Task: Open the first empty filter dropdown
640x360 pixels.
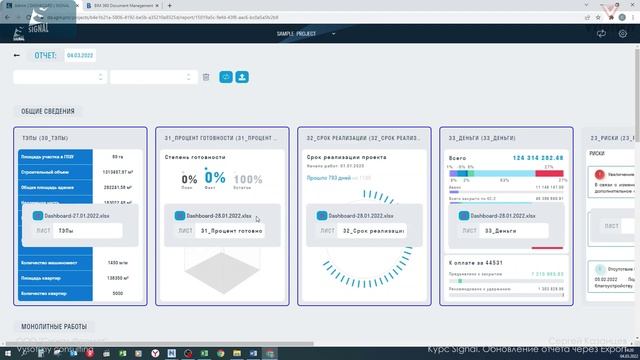Action: click(x=60, y=77)
